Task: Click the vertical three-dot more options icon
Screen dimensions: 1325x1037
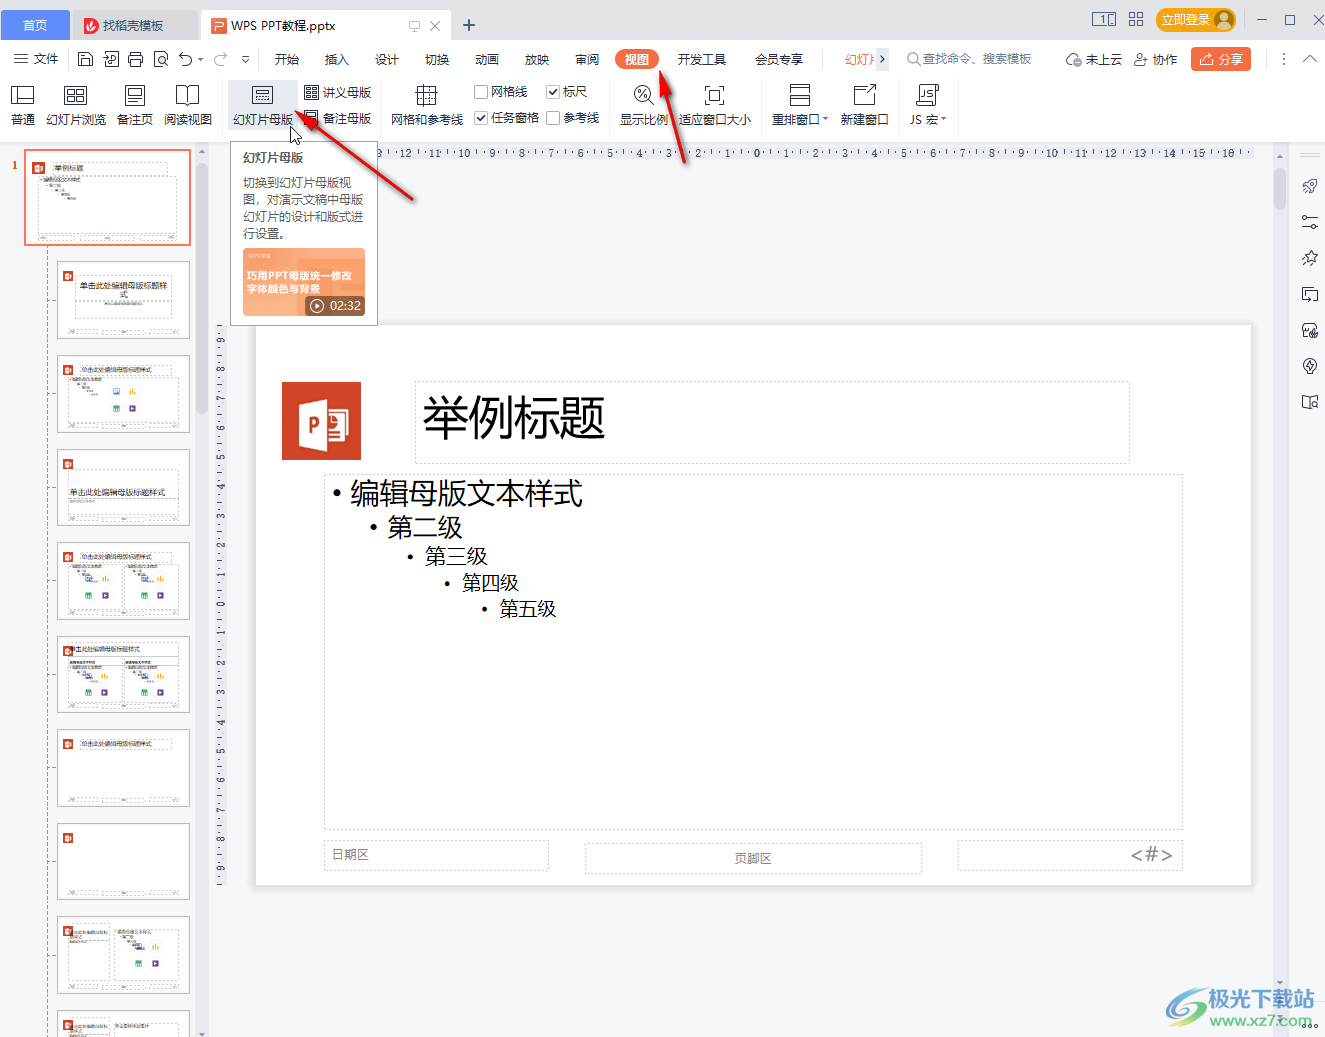Action: (1284, 59)
